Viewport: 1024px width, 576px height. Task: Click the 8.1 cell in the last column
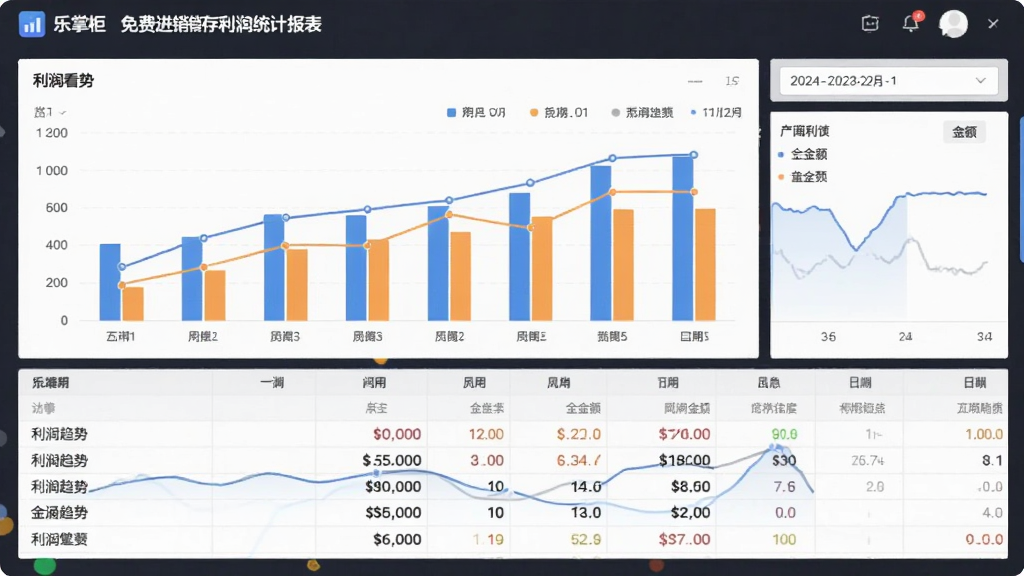point(992,460)
